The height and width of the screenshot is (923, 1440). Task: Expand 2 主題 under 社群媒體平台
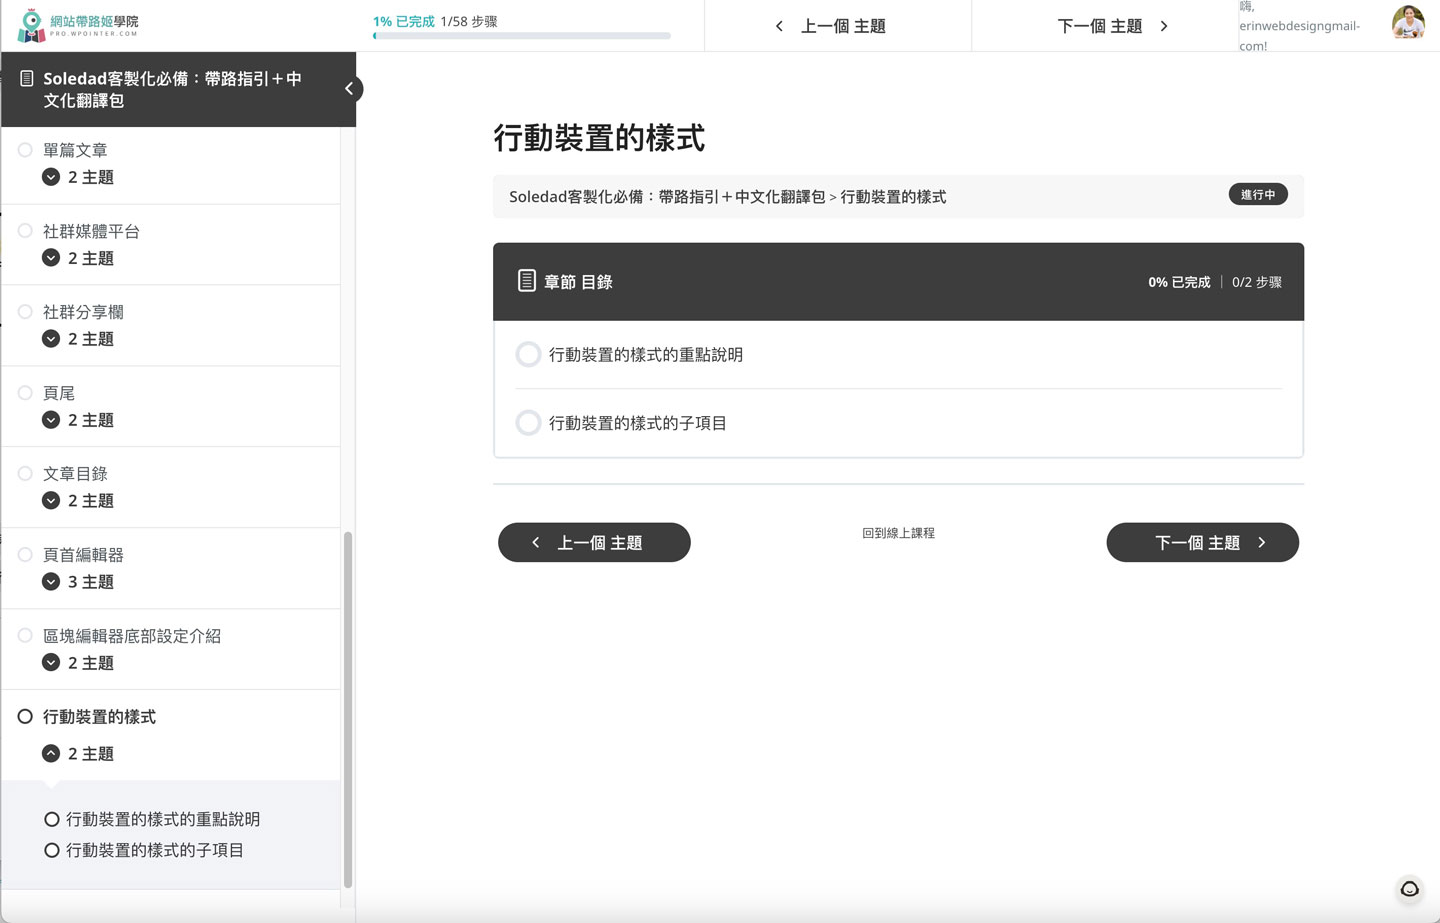coord(78,258)
